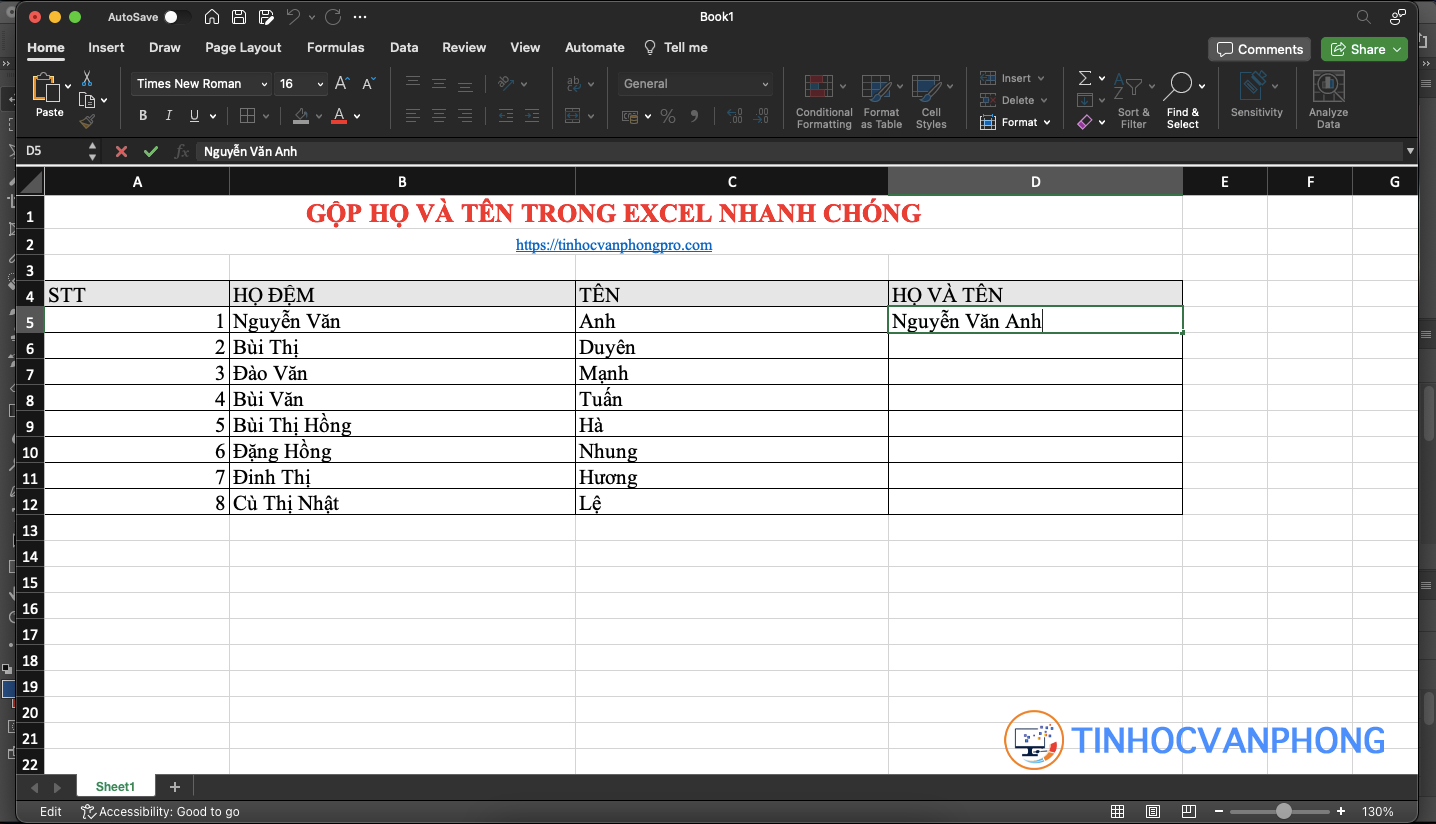Click the AutoSum sigma icon
This screenshot has width=1436, height=824.
click(1085, 78)
